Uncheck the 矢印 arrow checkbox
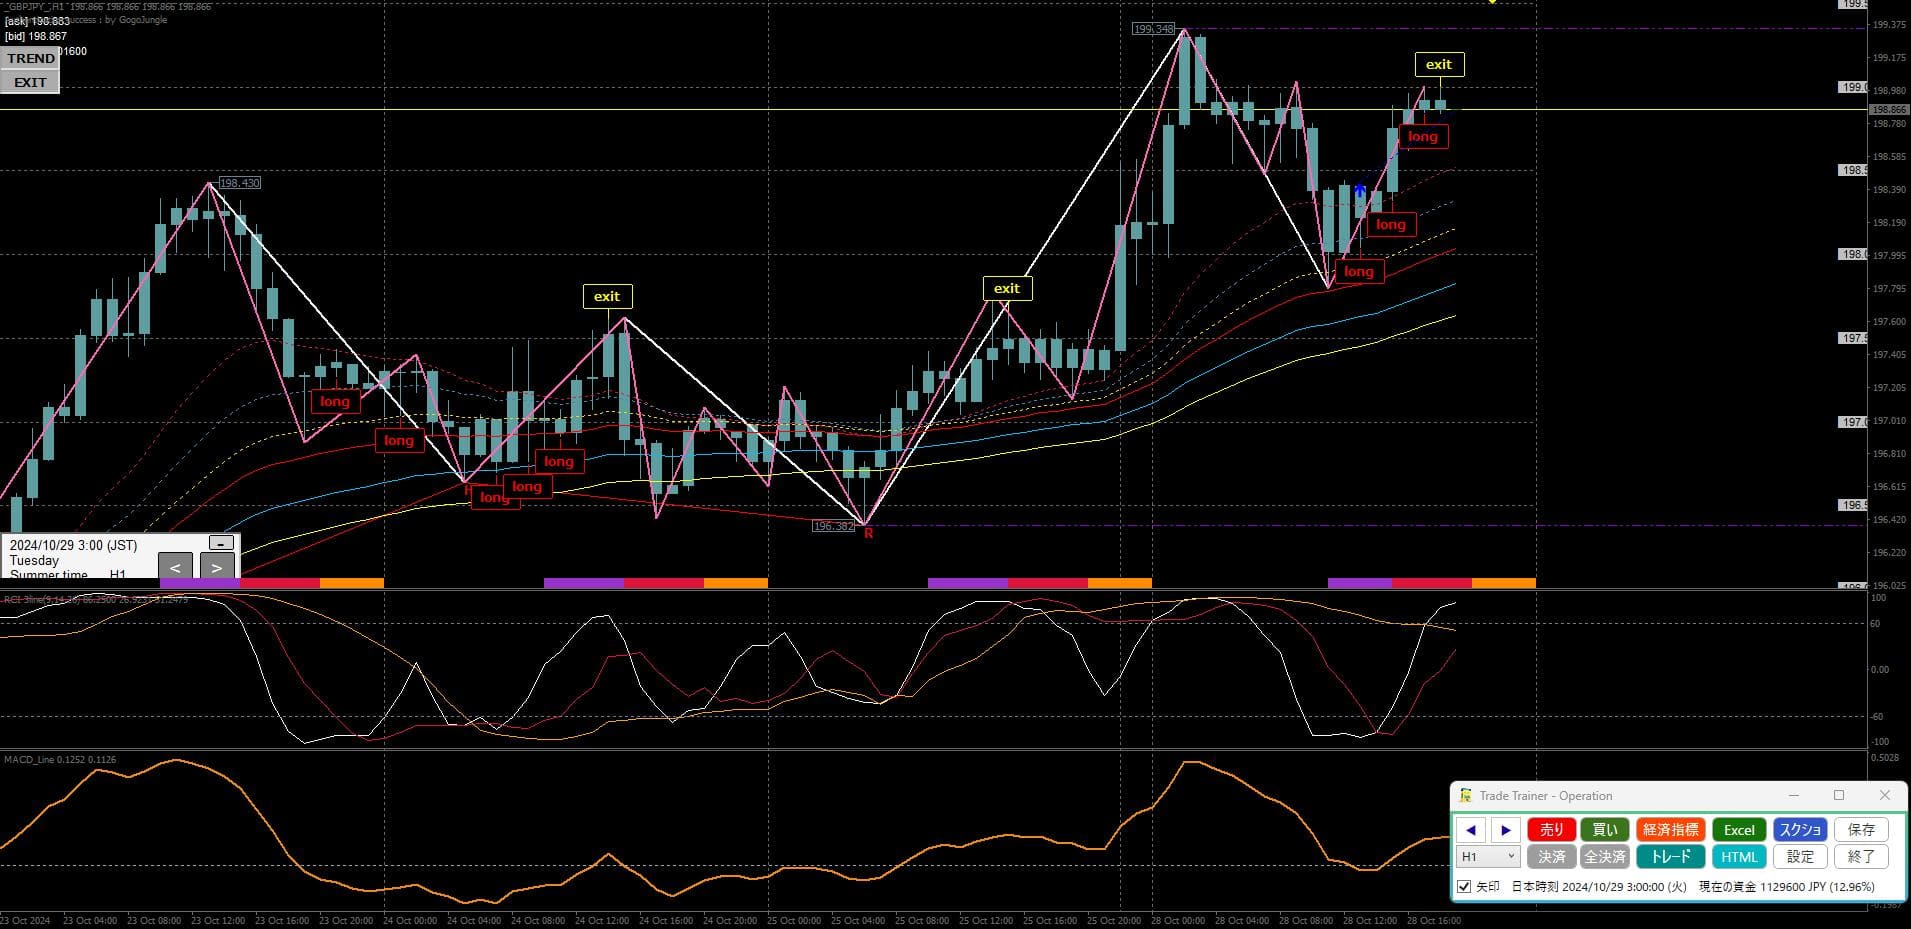Screen dimensions: 1911x929 coord(1464,887)
